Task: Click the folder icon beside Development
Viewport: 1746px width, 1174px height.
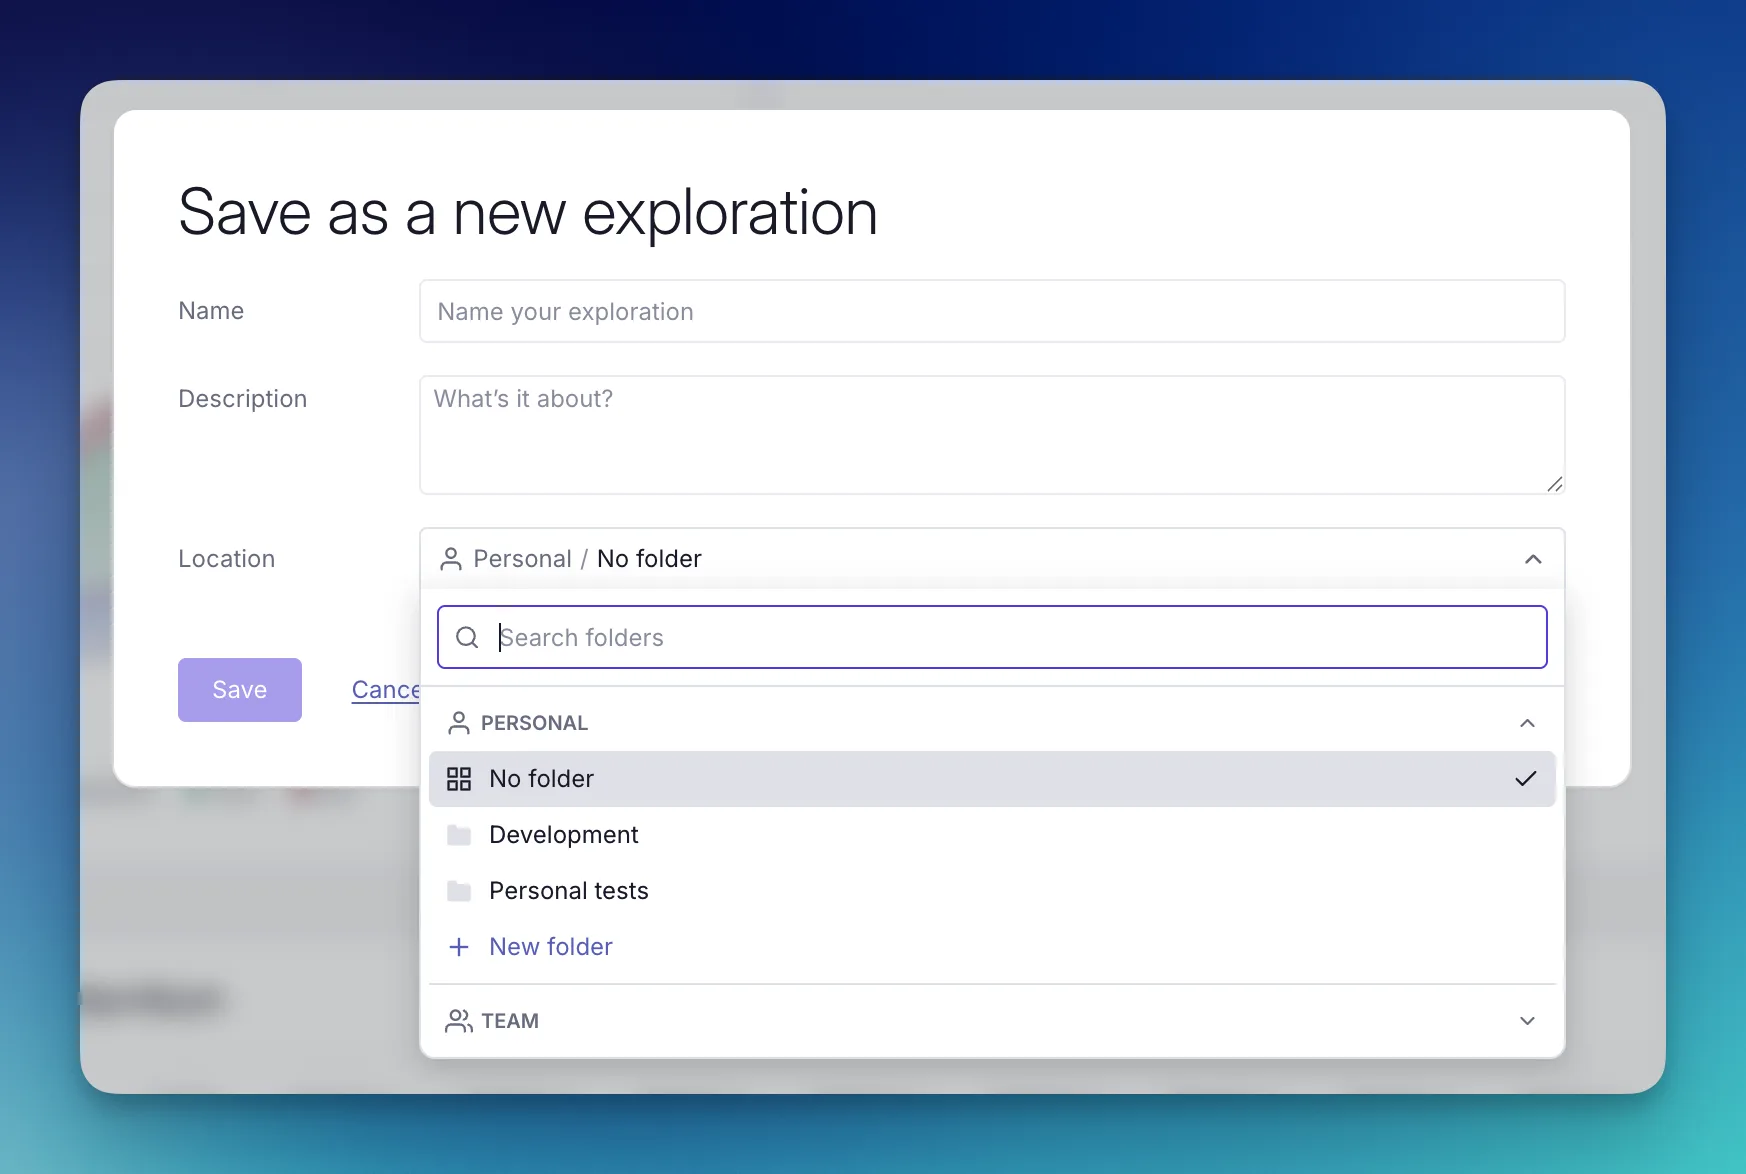Action: [459, 835]
